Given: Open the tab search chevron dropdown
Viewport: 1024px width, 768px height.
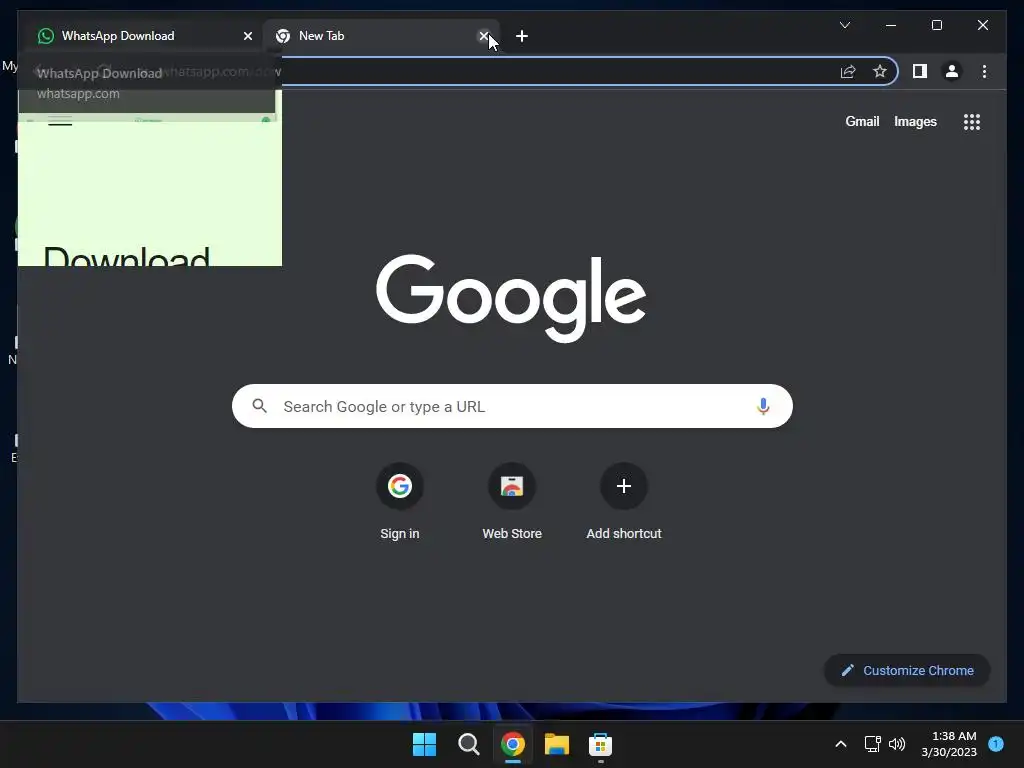Looking at the screenshot, I should pyautogui.click(x=844, y=25).
